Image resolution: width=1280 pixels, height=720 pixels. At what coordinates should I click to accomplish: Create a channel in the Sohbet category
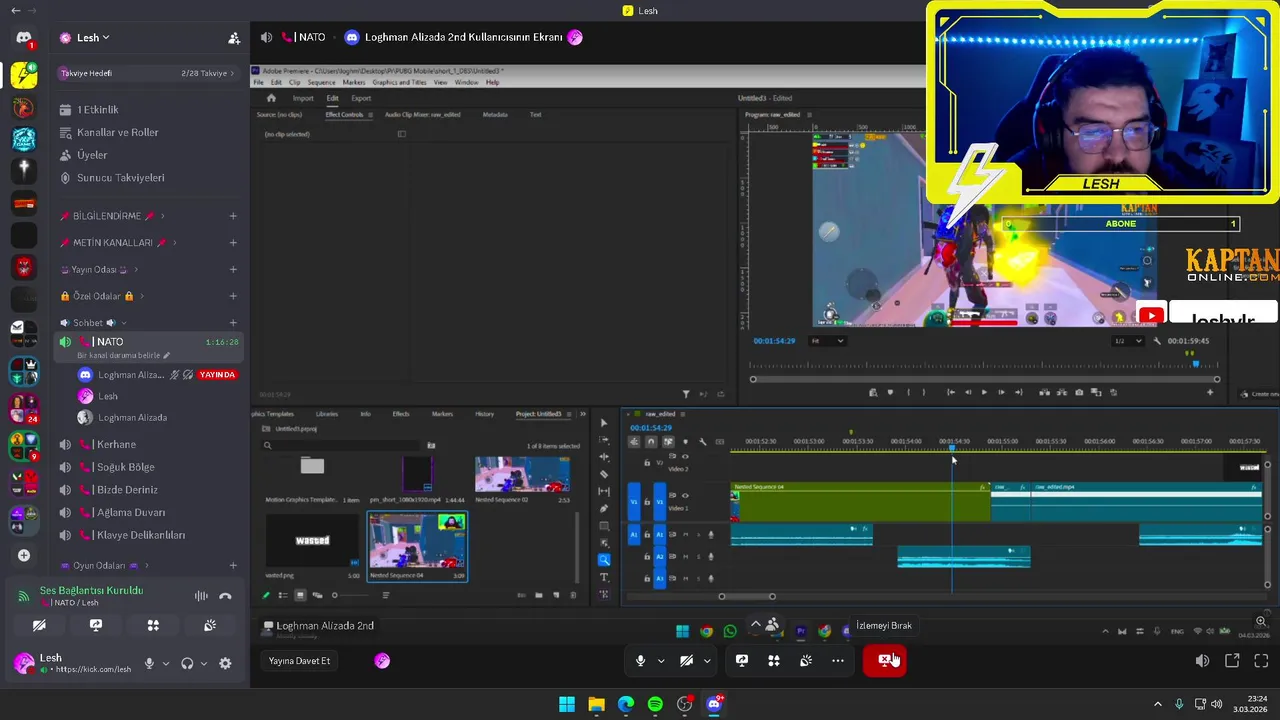pyautogui.click(x=233, y=323)
